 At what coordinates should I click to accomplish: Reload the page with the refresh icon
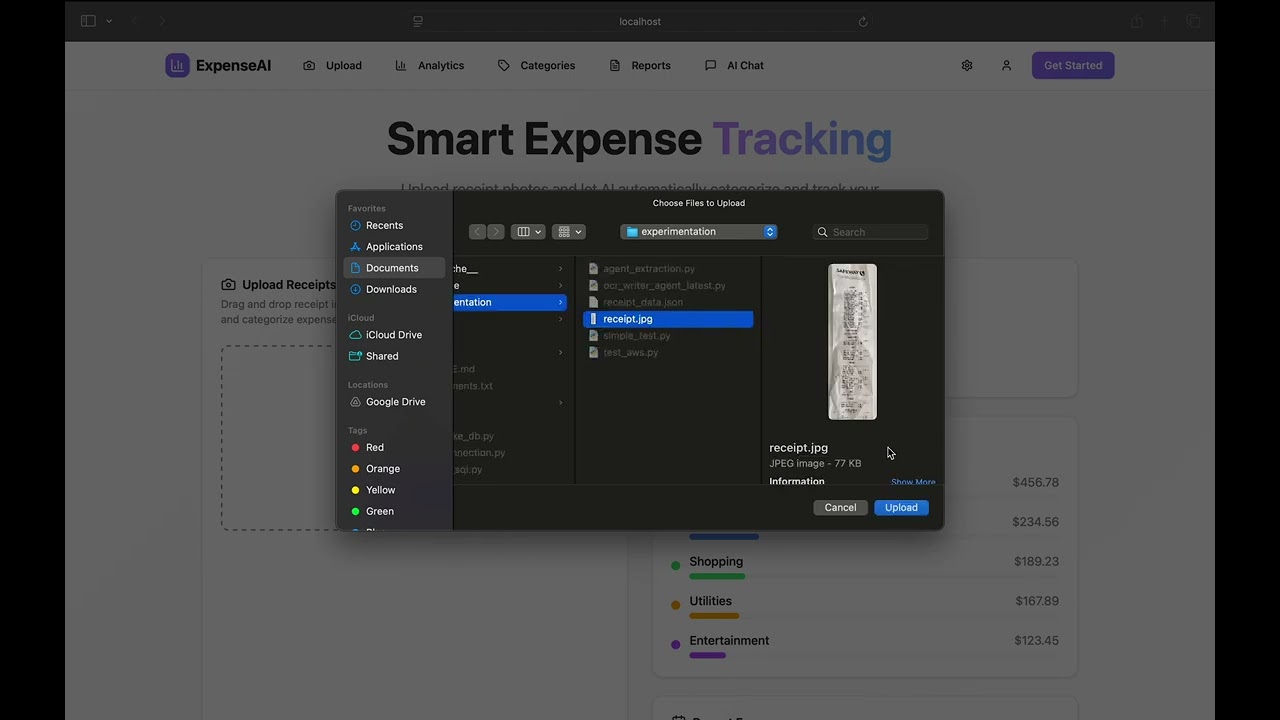863,21
